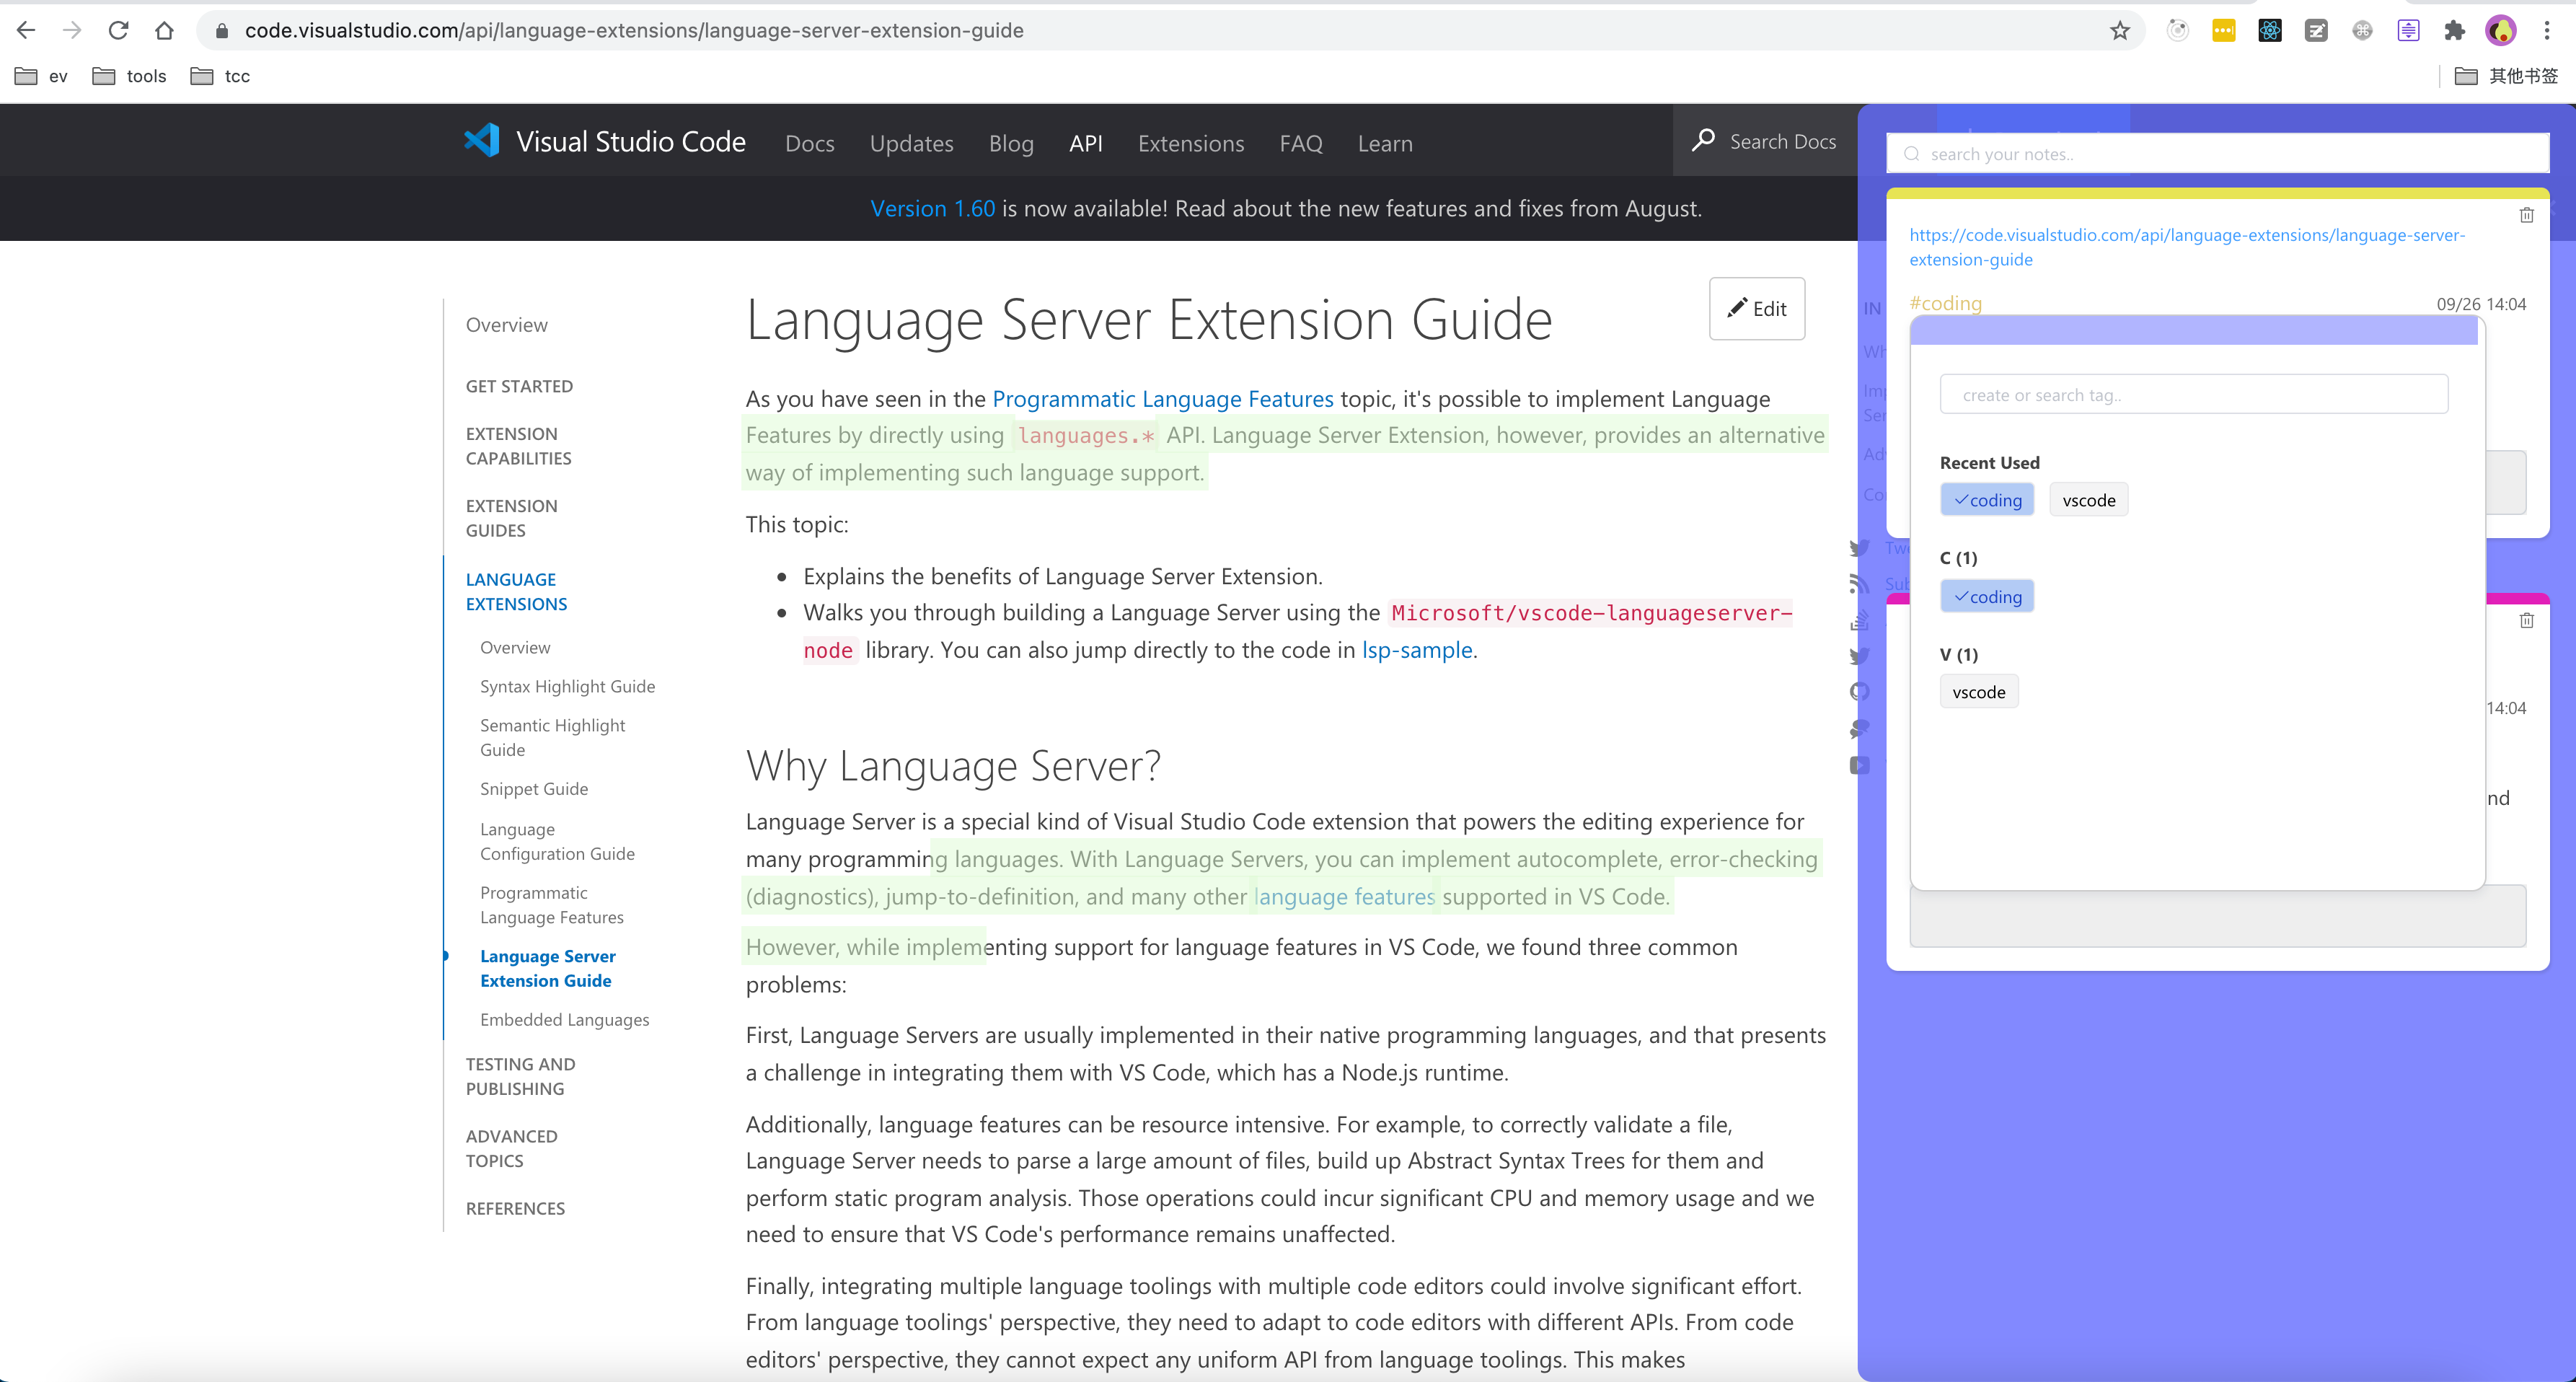The height and width of the screenshot is (1382, 2576).
Task: Open the Extensions puzzle-piece menu
Action: (x=2454, y=30)
